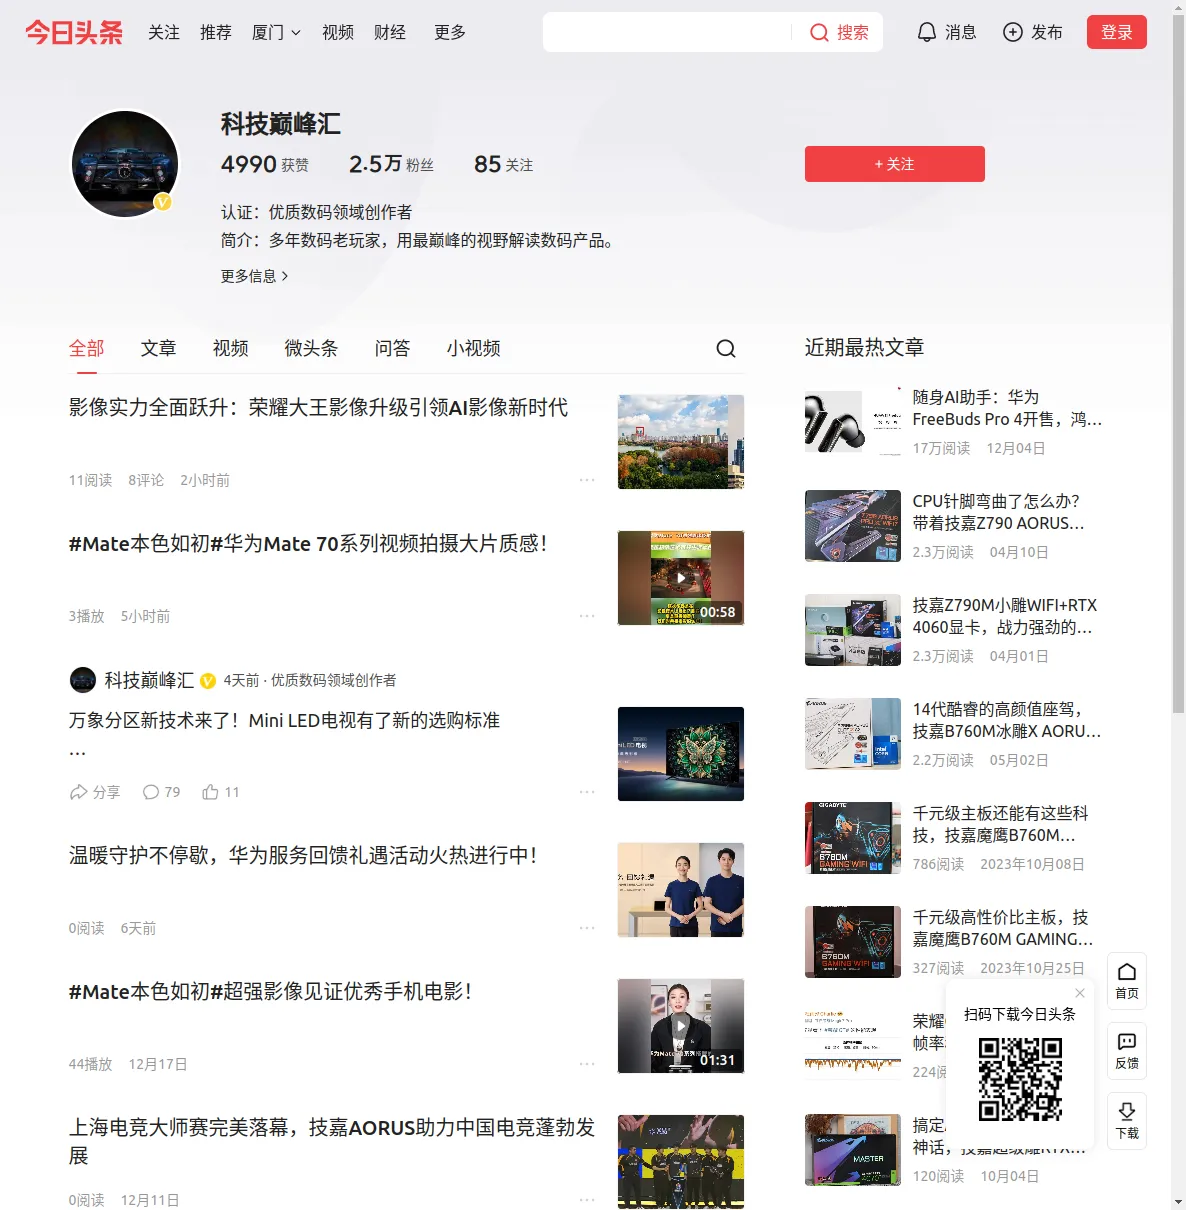Open 视频 in top navigation

[x=338, y=32]
